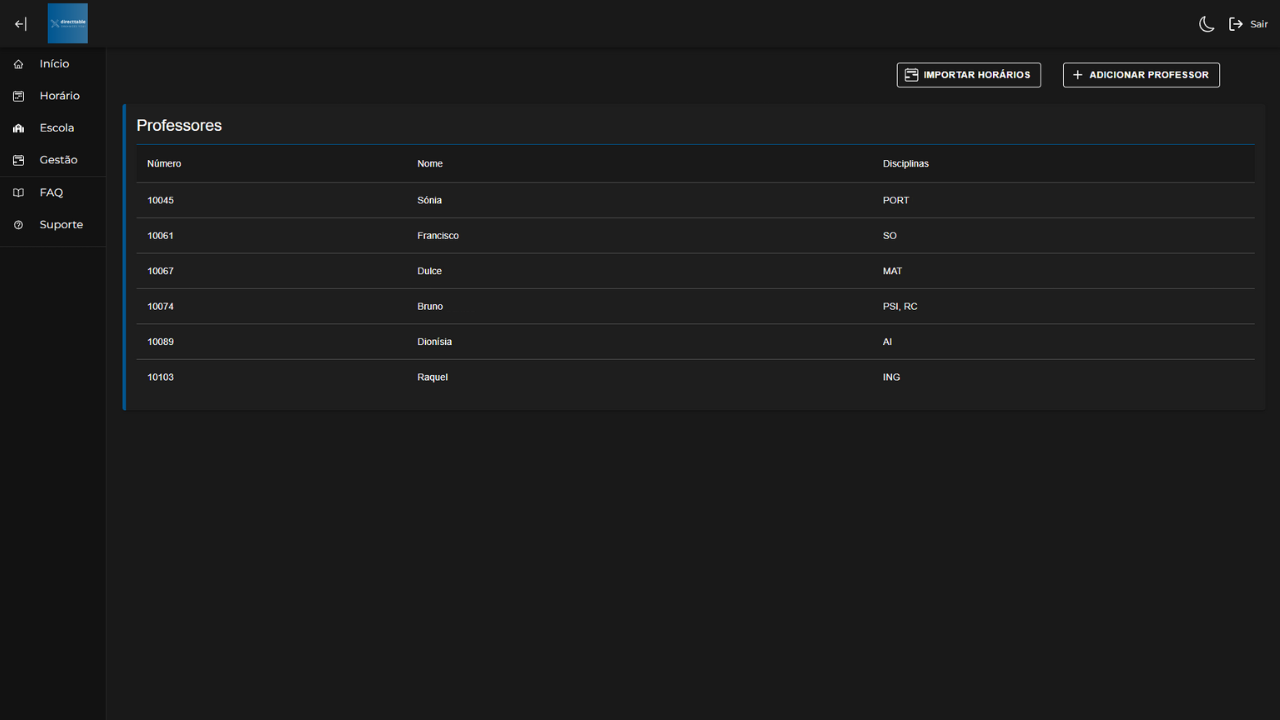Screen dimensions: 1280x720
Task: Click the Horário calendar icon
Action: point(18,96)
